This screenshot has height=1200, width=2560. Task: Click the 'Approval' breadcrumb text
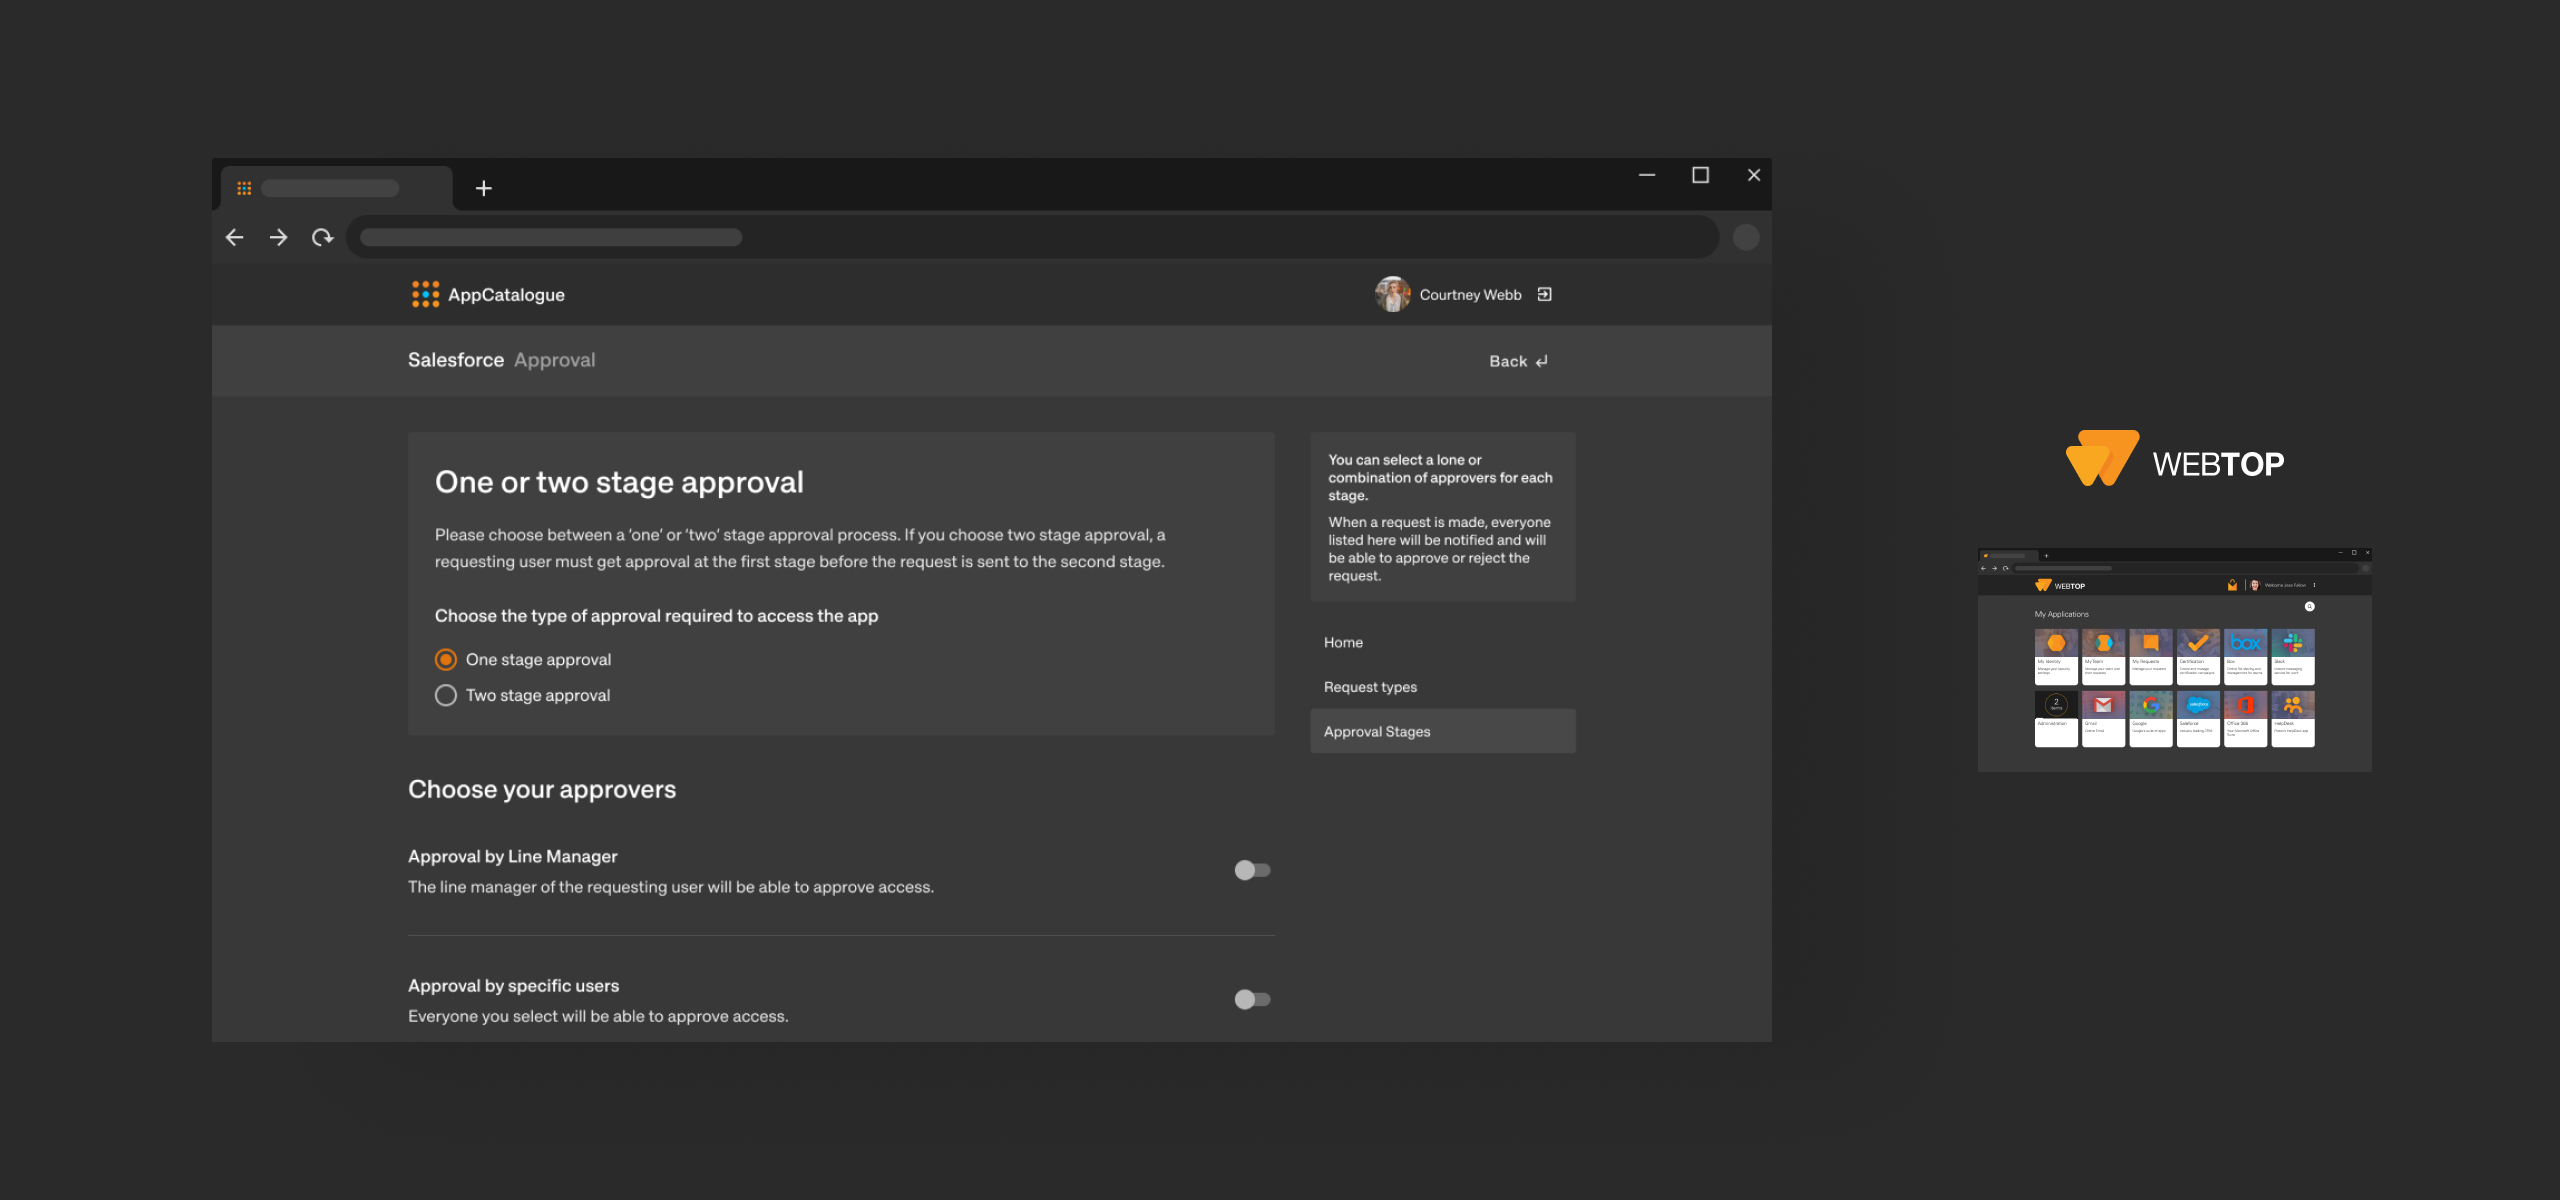pyautogui.click(x=555, y=360)
